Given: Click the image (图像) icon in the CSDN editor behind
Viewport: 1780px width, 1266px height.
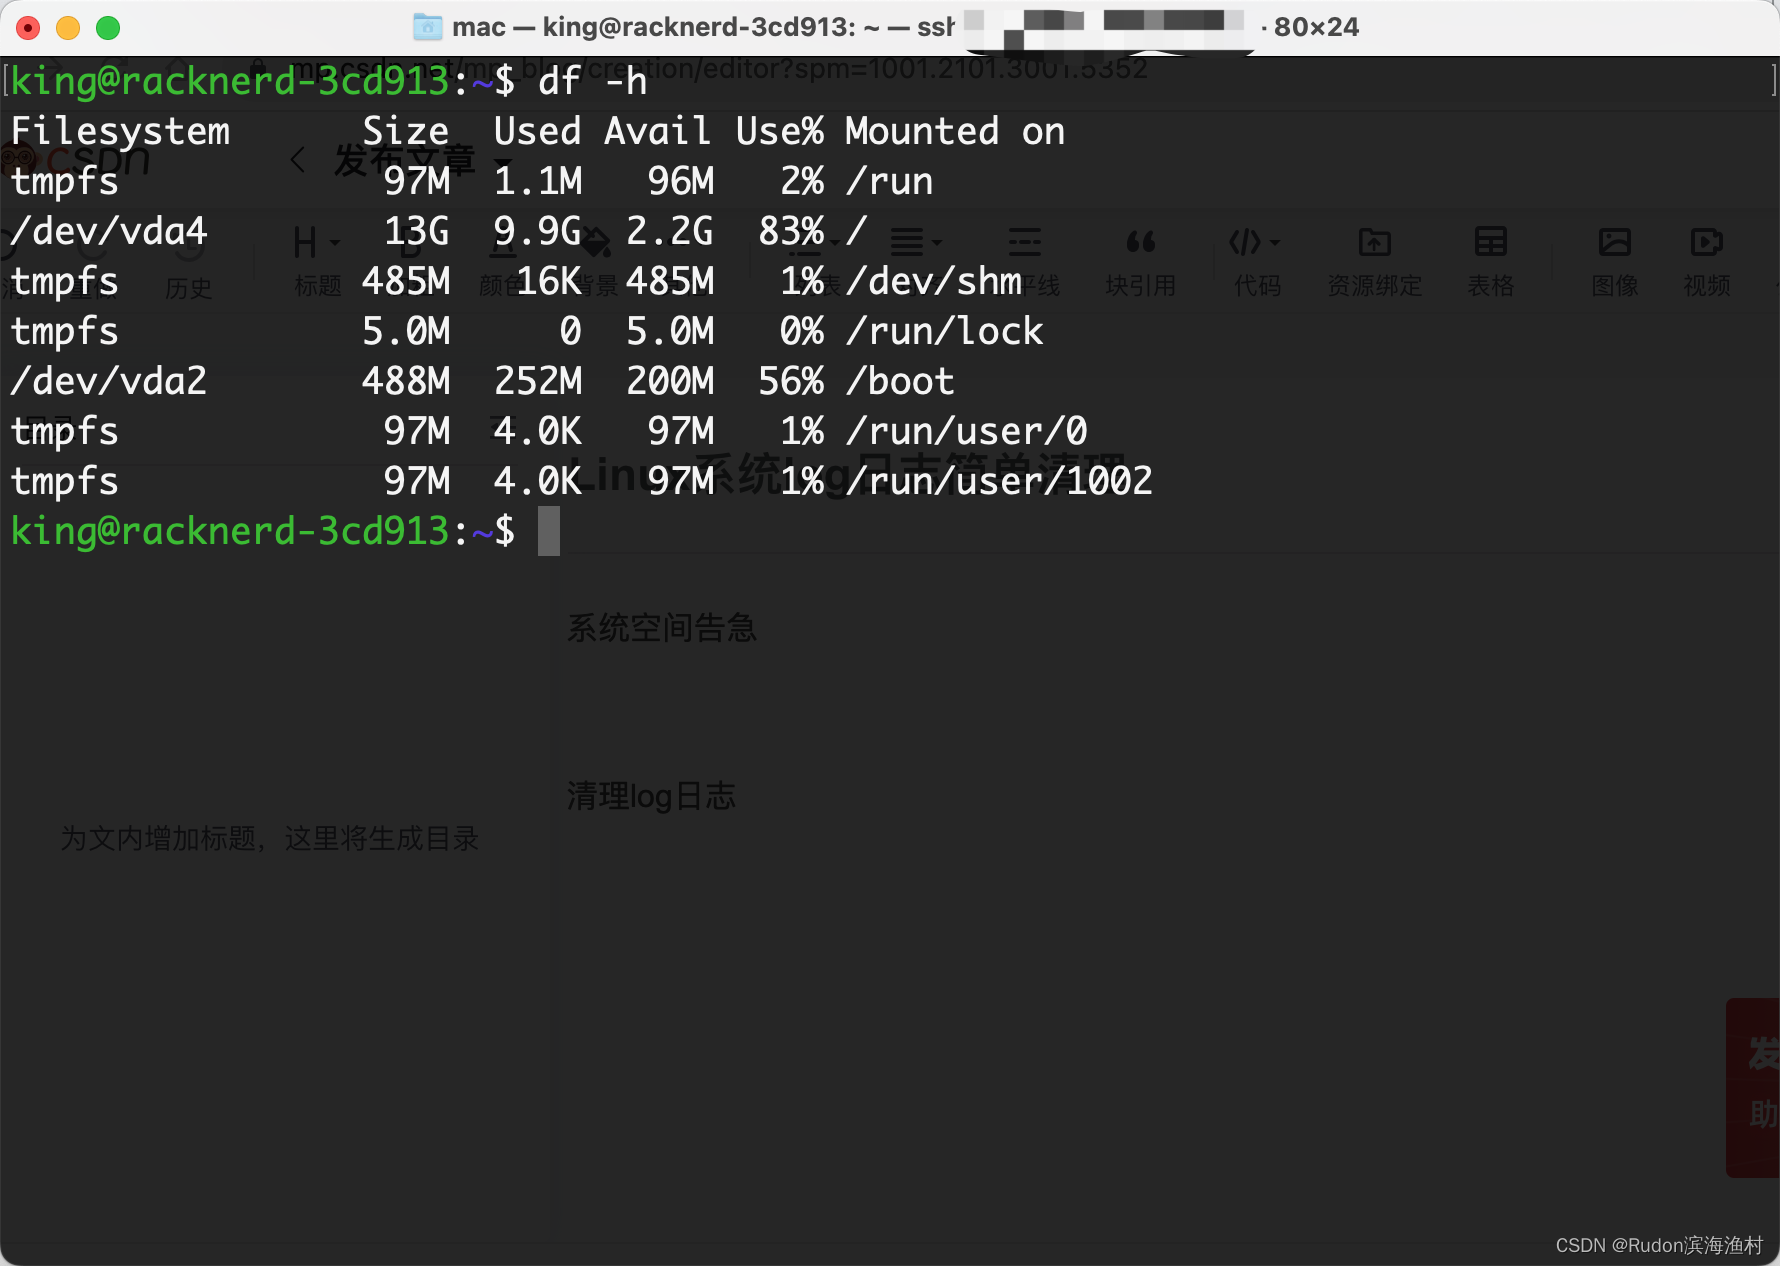Looking at the screenshot, I should (x=1615, y=242).
